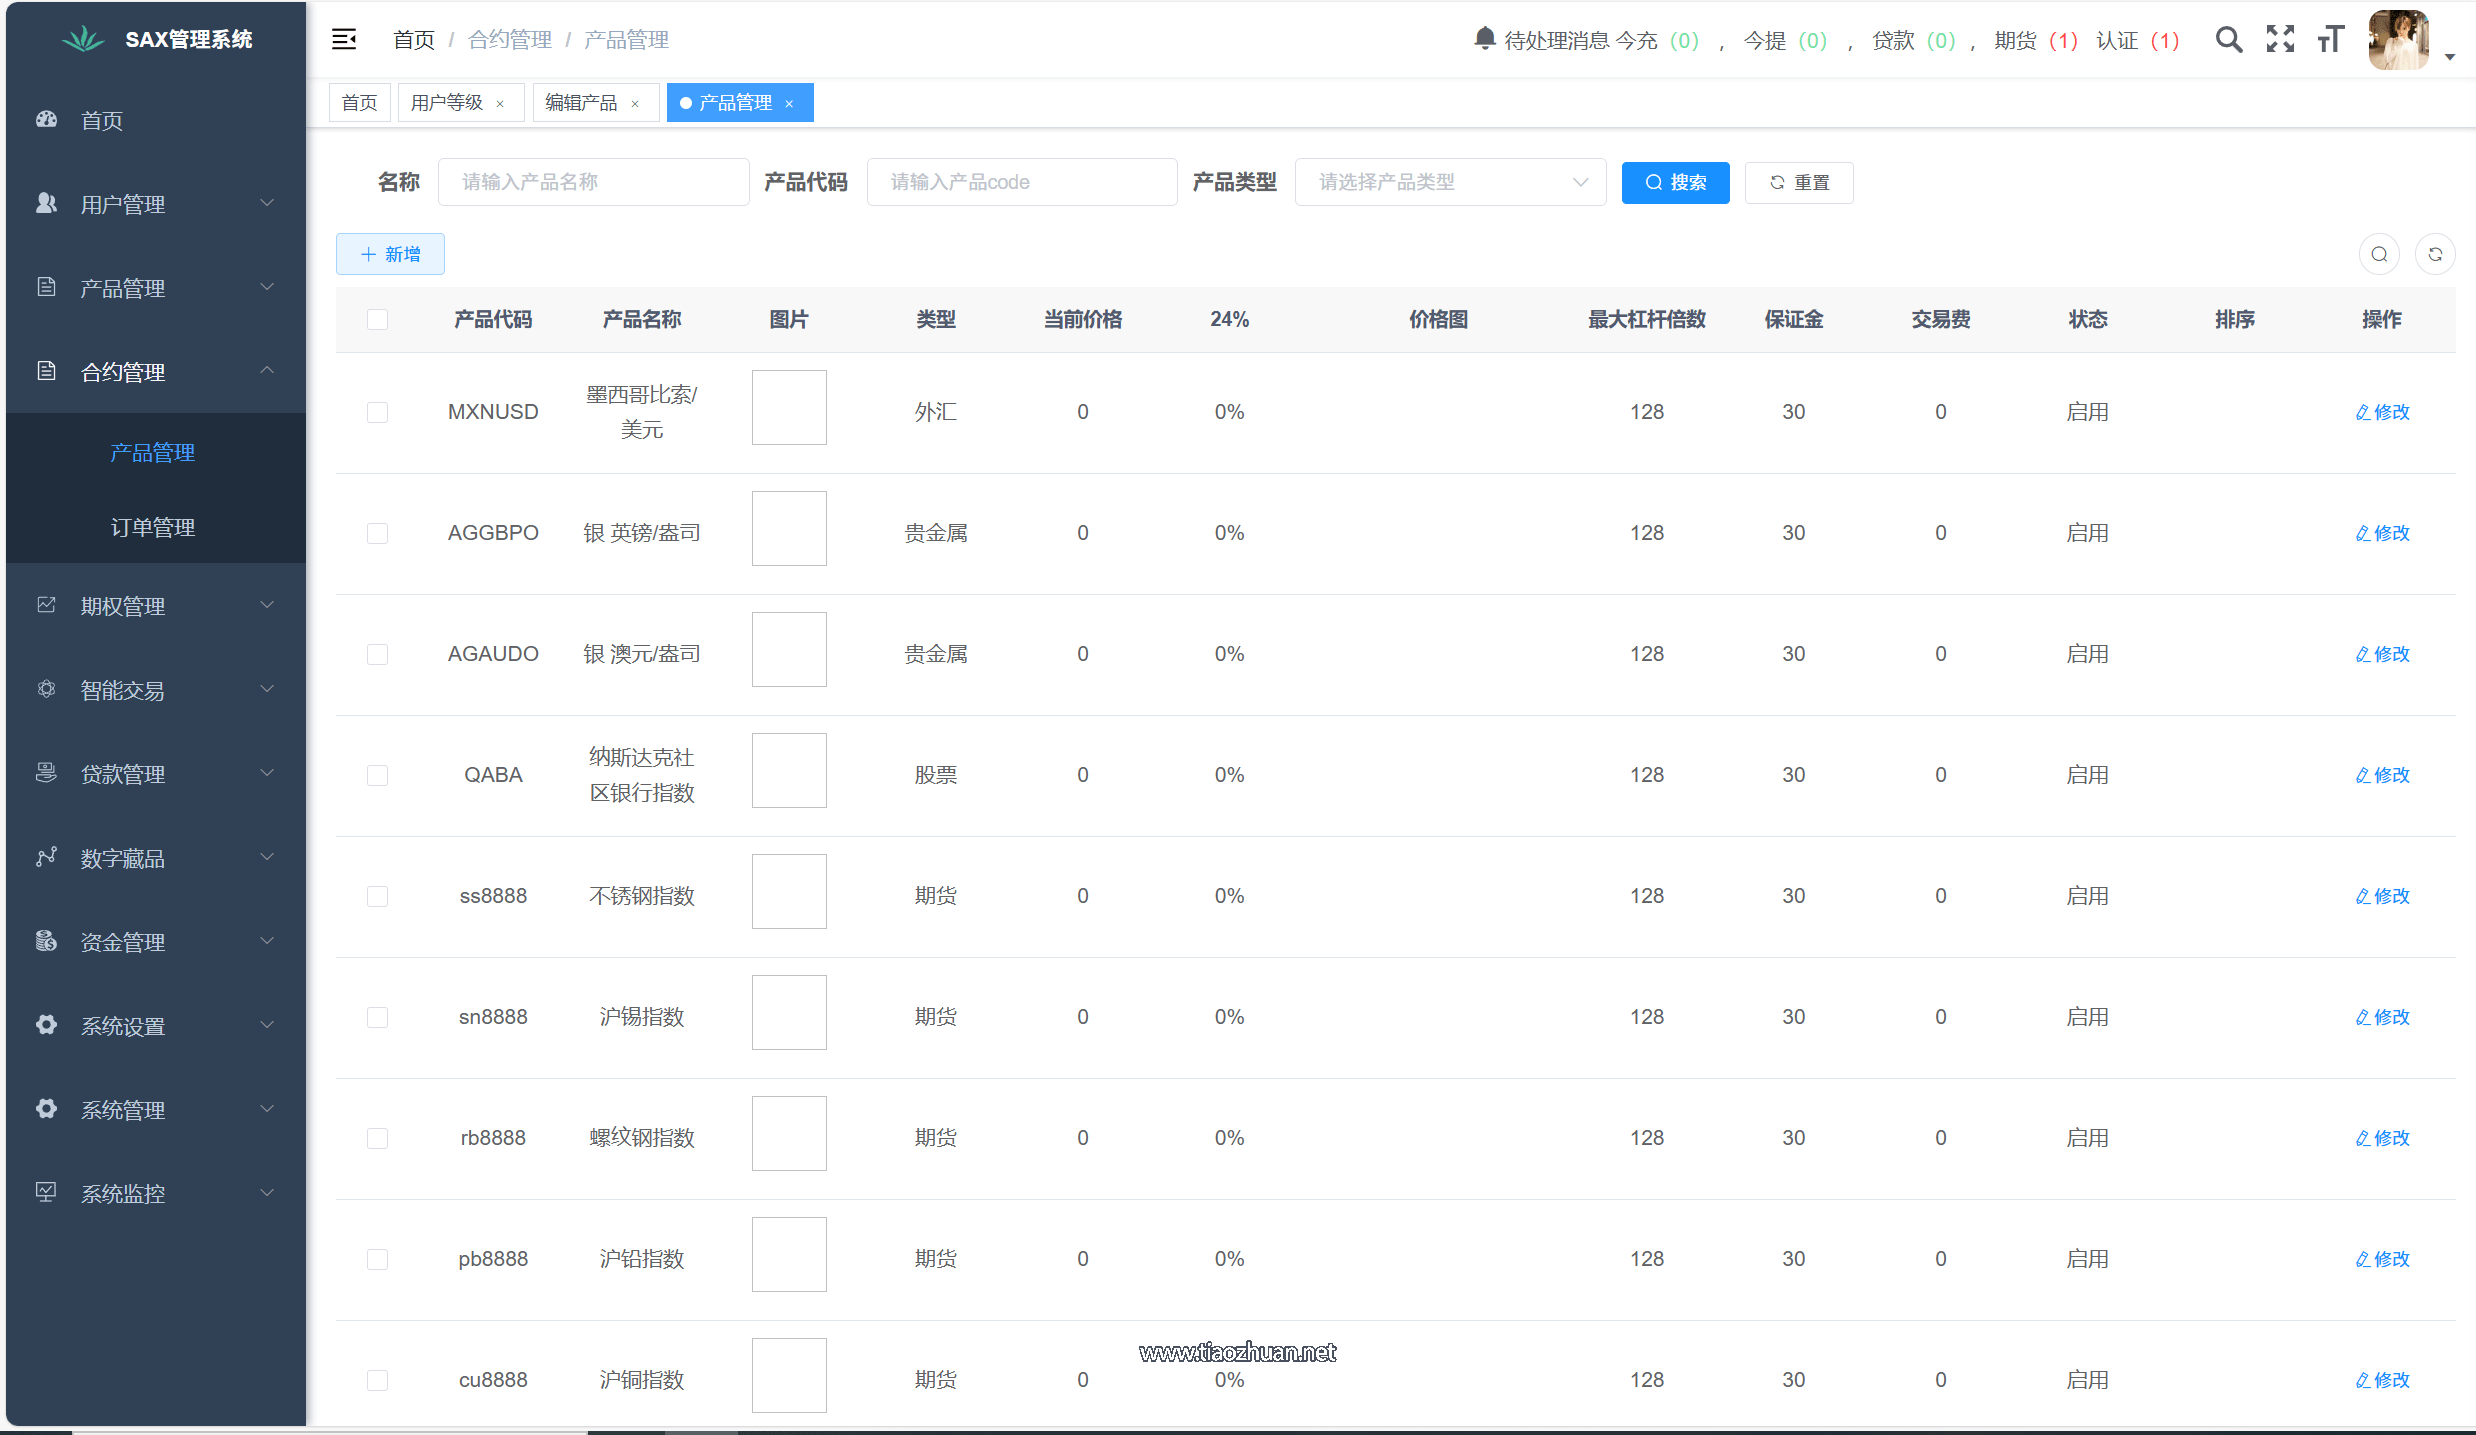Viewport: 2476px width, 1435px height.
Task: Open the header search magnifier icon
Action: (x=2228, y=40)
